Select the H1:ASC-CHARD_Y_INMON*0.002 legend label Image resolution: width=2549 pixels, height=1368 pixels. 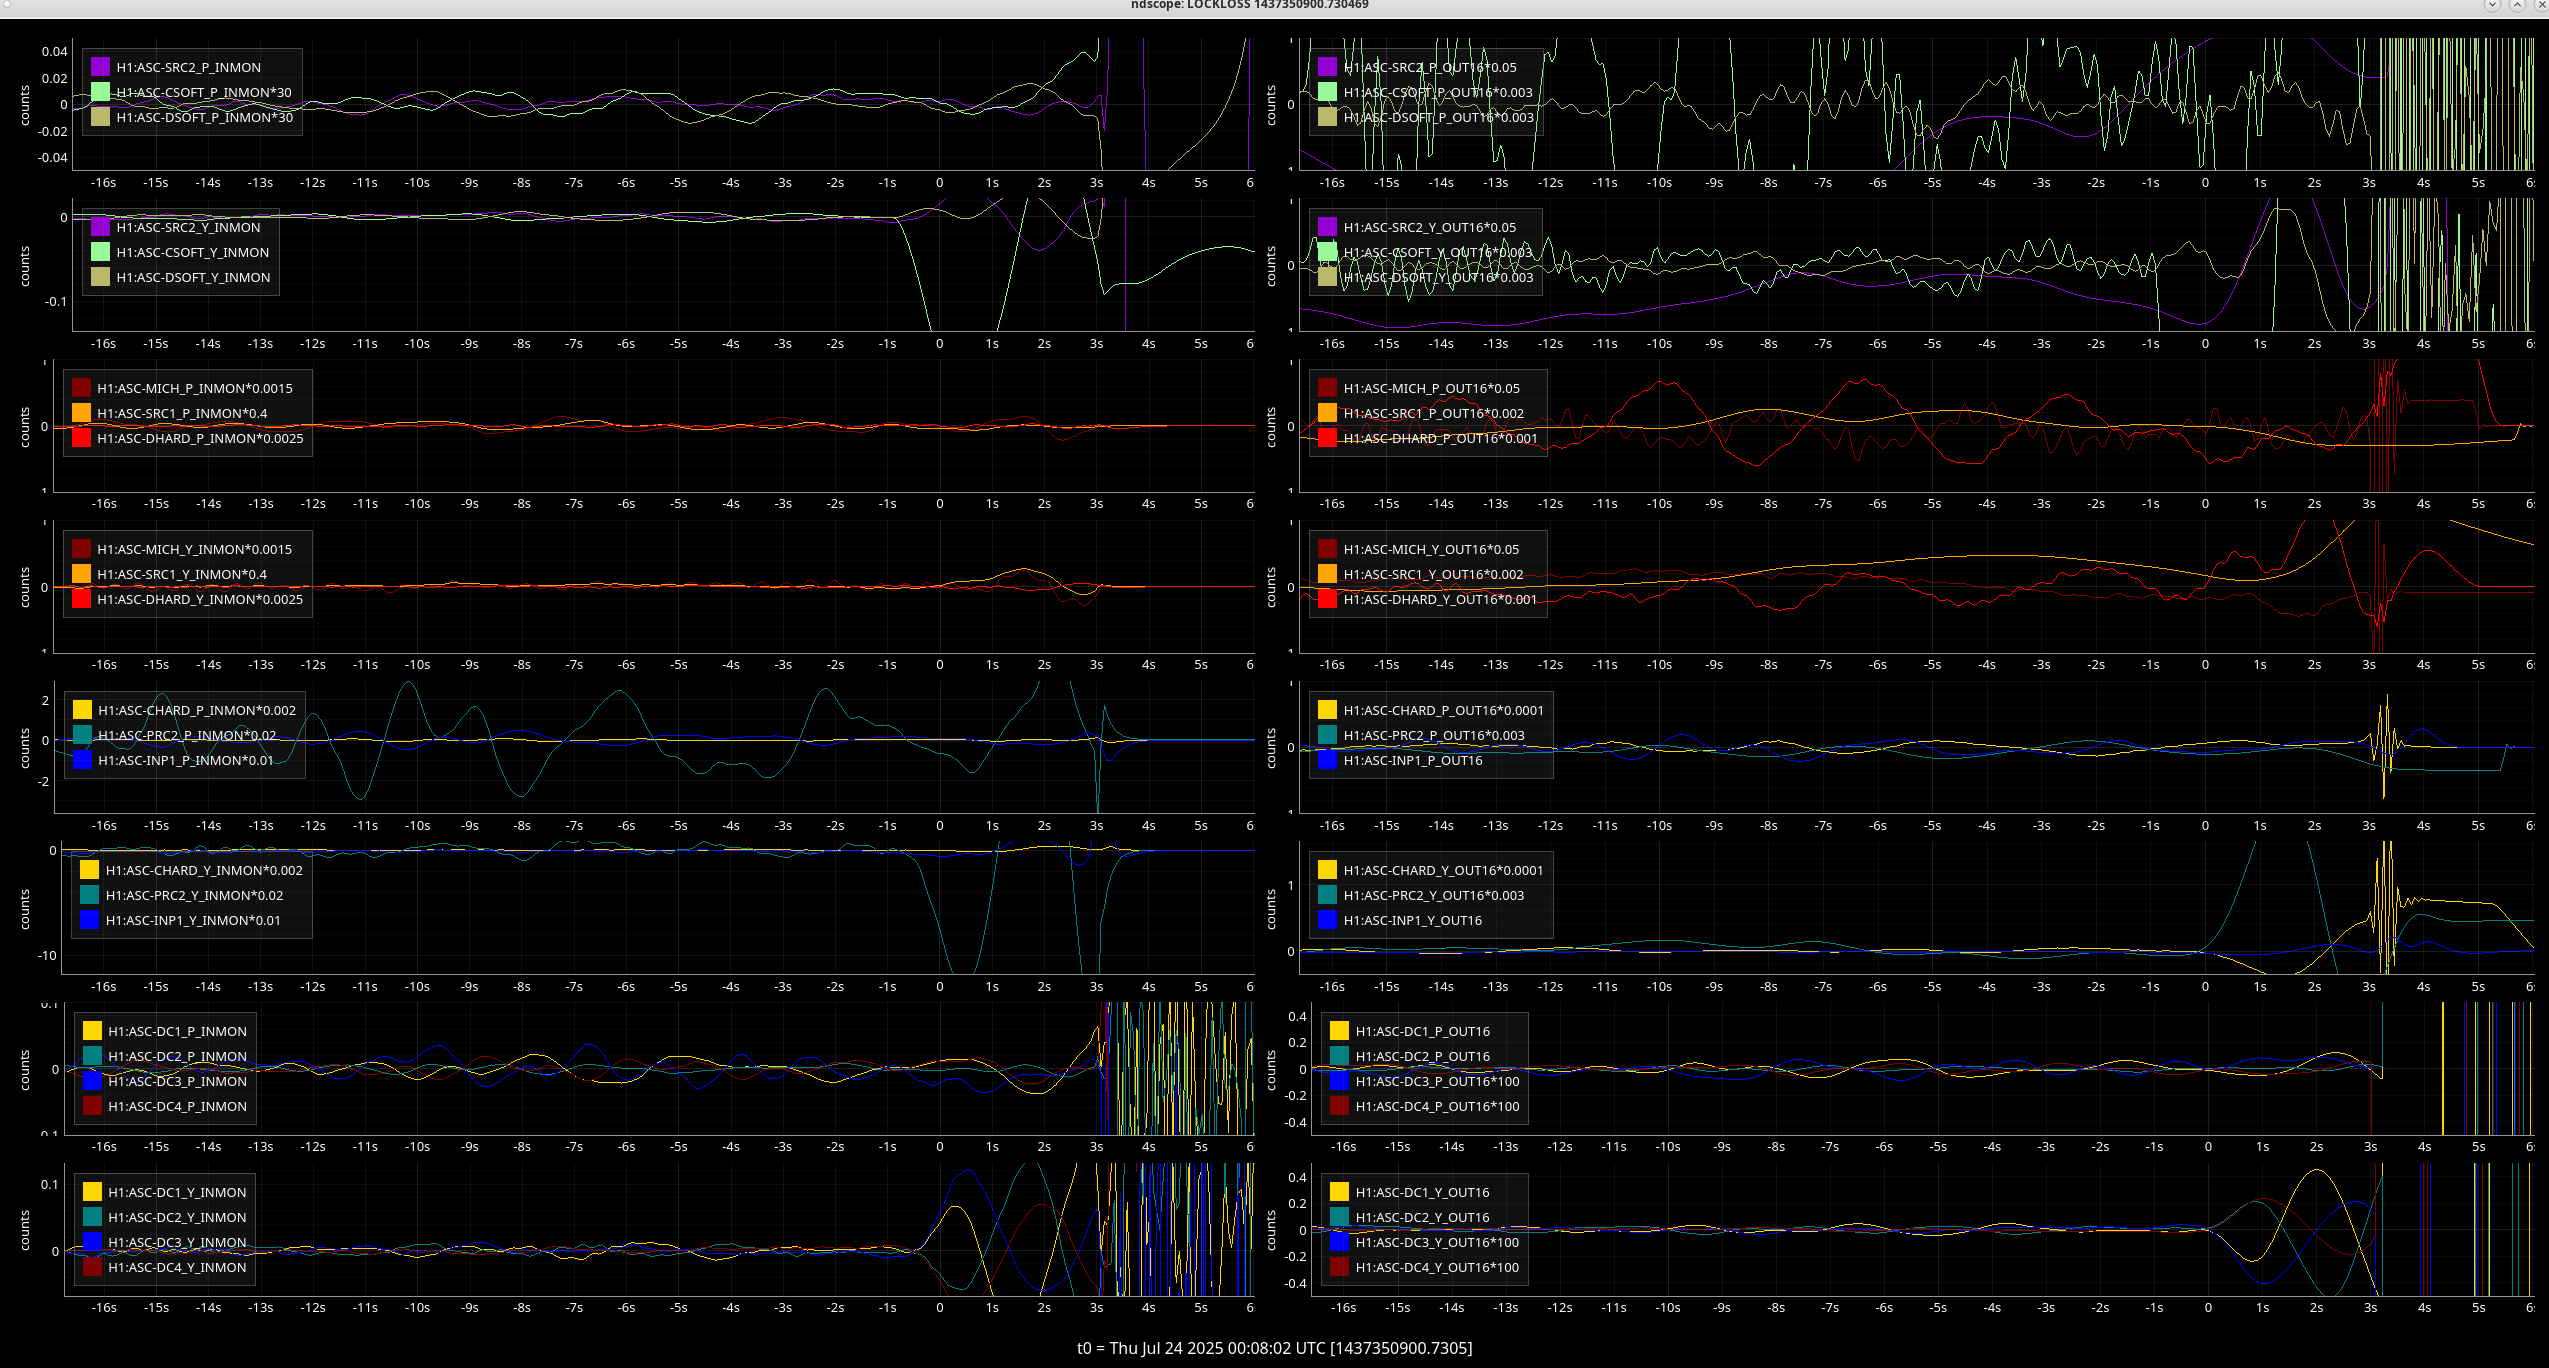(x=204, y=870)
